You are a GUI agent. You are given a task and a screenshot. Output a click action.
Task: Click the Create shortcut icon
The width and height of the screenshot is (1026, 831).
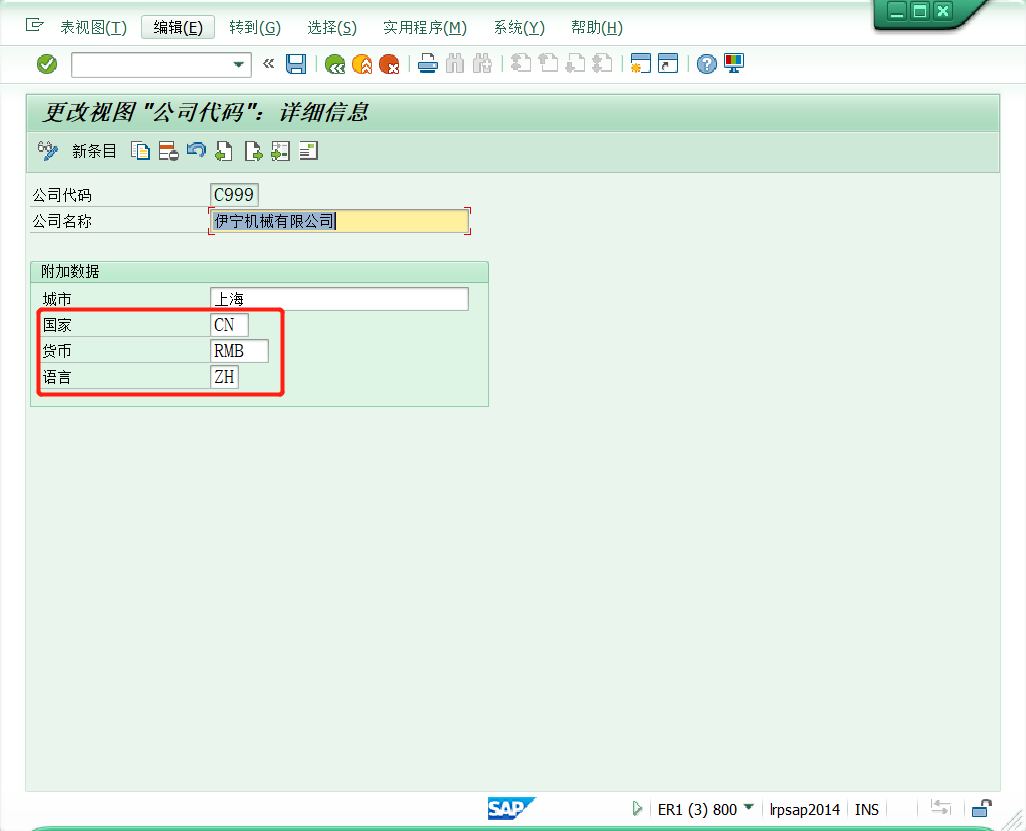(x=666, y=63)
